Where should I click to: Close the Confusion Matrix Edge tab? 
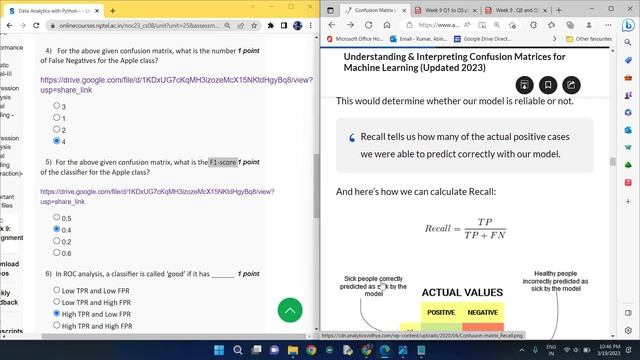coord(404,10)
